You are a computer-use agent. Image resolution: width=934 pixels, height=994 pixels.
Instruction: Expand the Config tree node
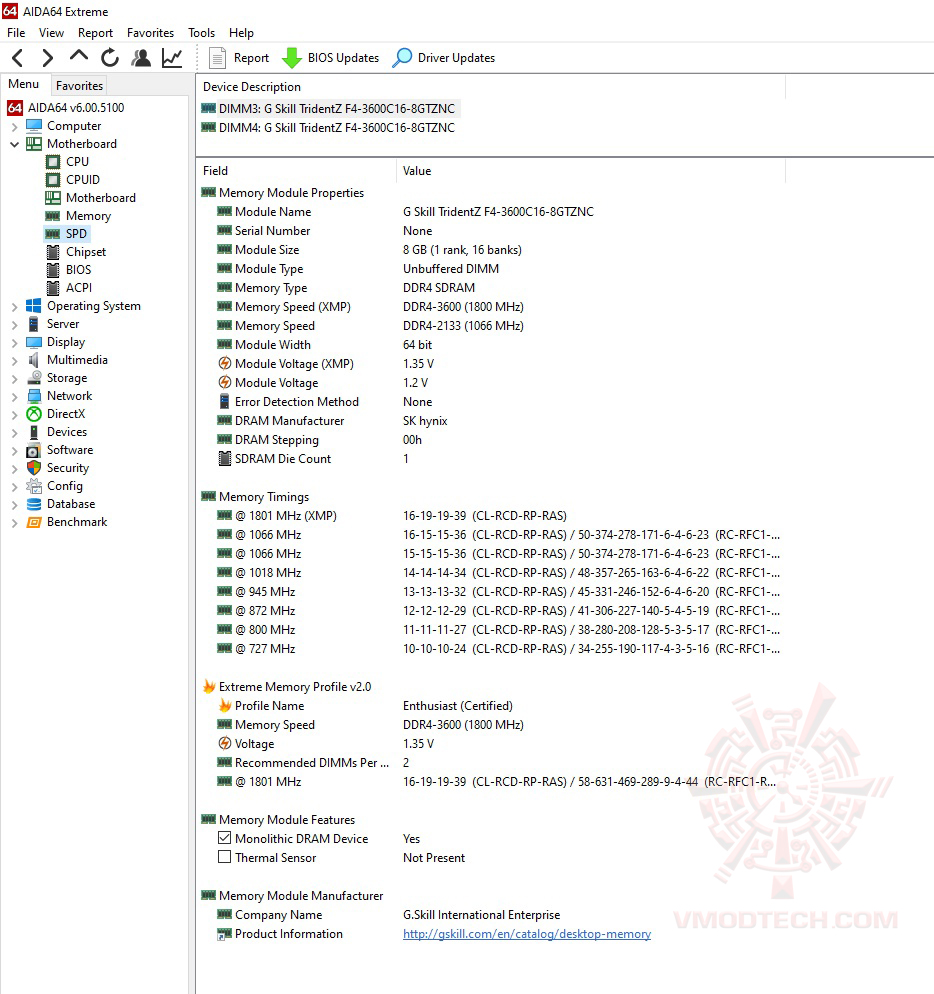click(14, 486)
